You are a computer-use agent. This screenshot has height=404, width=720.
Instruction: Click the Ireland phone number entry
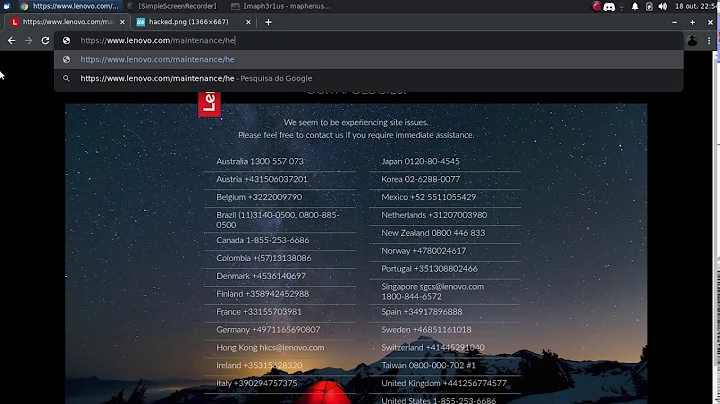[x=259, y=365]
